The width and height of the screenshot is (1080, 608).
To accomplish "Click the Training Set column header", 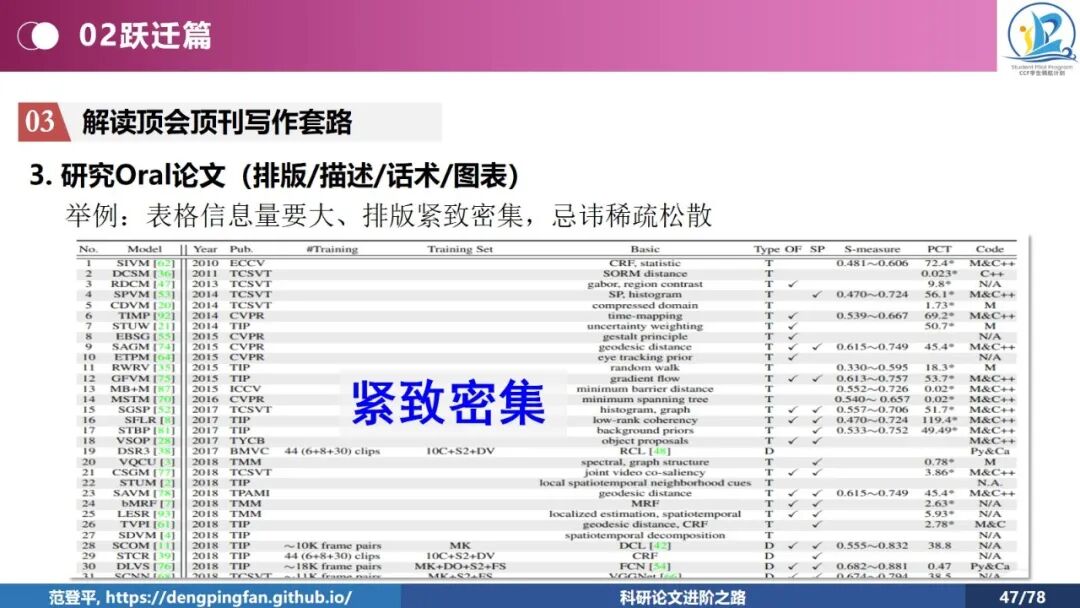I will [x=459, y=249].
